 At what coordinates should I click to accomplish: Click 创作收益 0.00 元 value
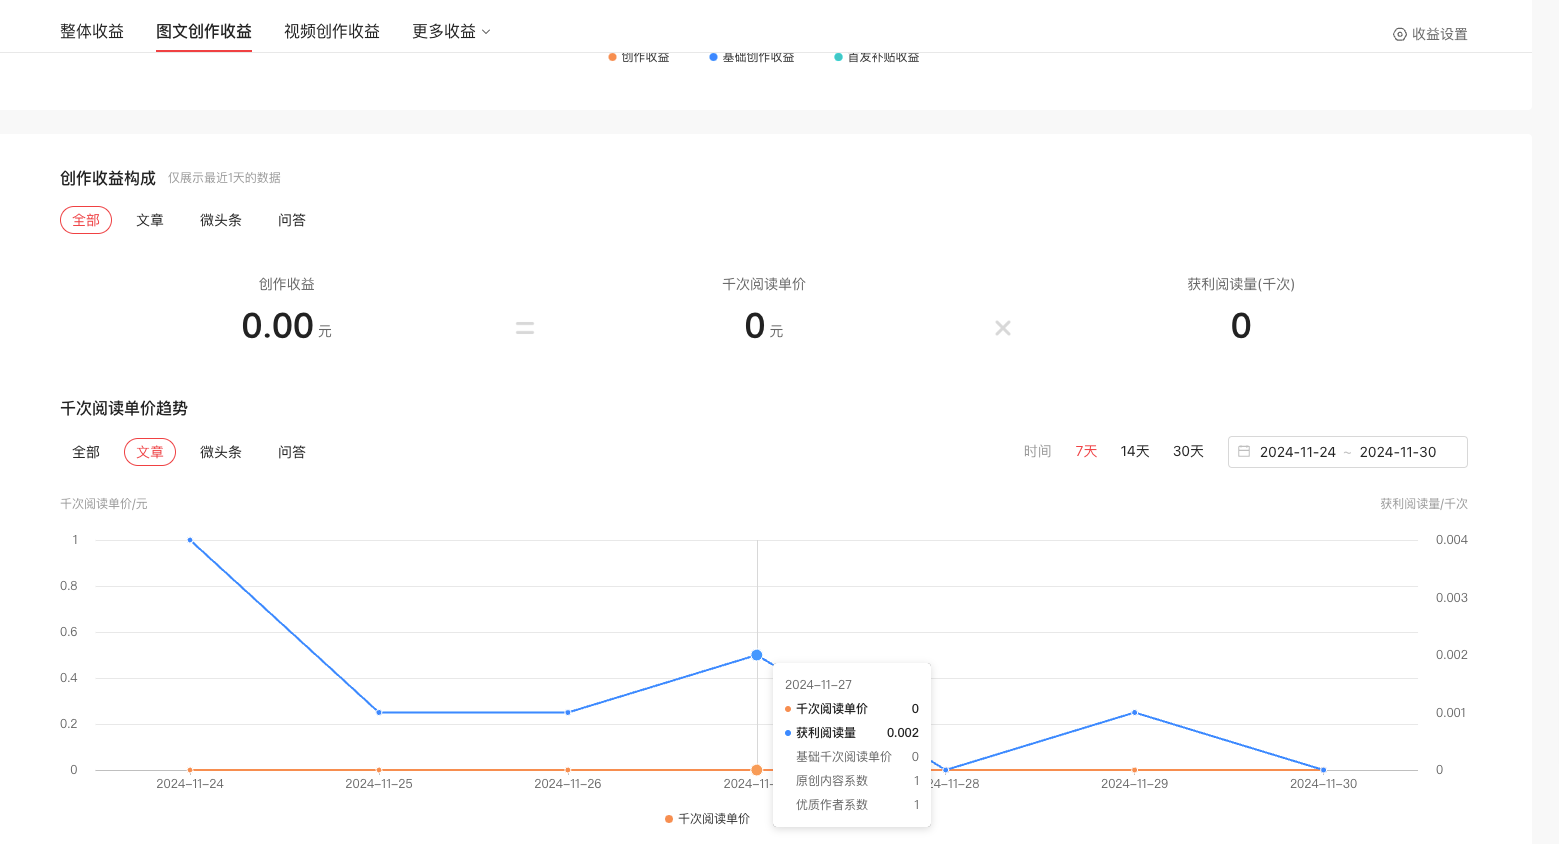tap(287, 326)
